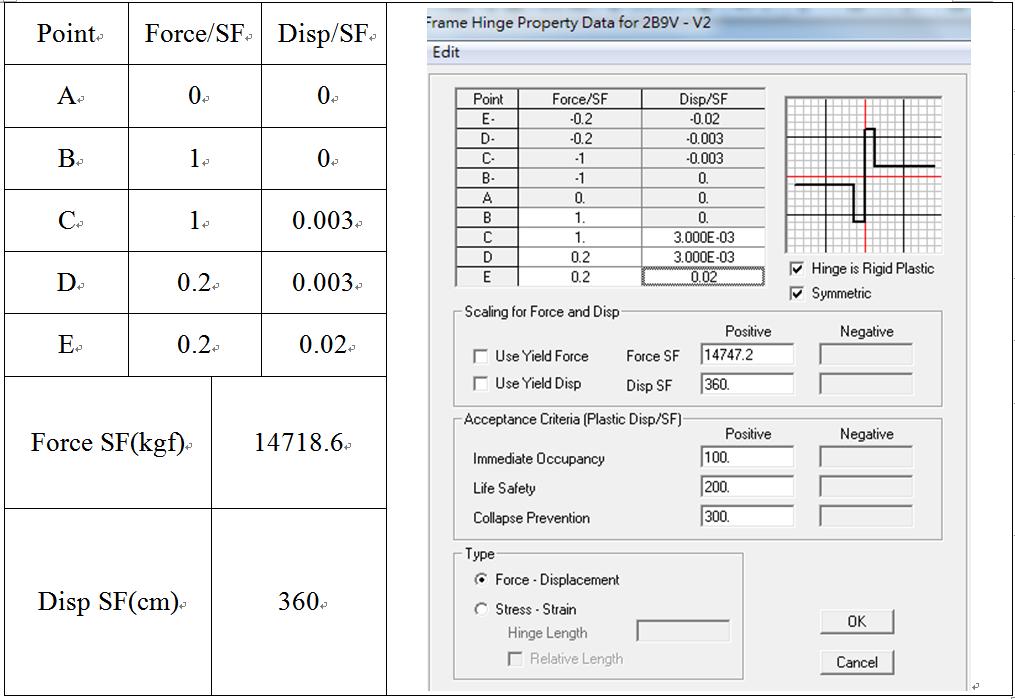Select the Force/SF cell of row D- in dialog

(x=580, y=139)
